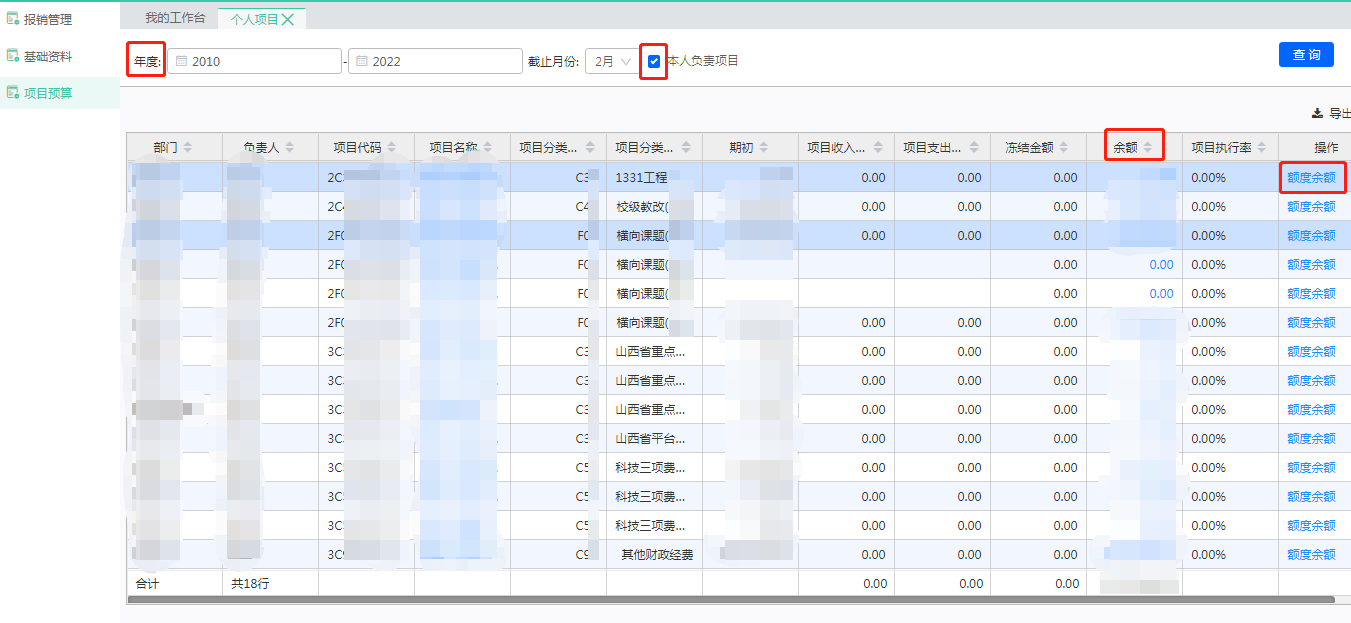Close the 个人项目 tab with X icon

[x=288, y=19]
